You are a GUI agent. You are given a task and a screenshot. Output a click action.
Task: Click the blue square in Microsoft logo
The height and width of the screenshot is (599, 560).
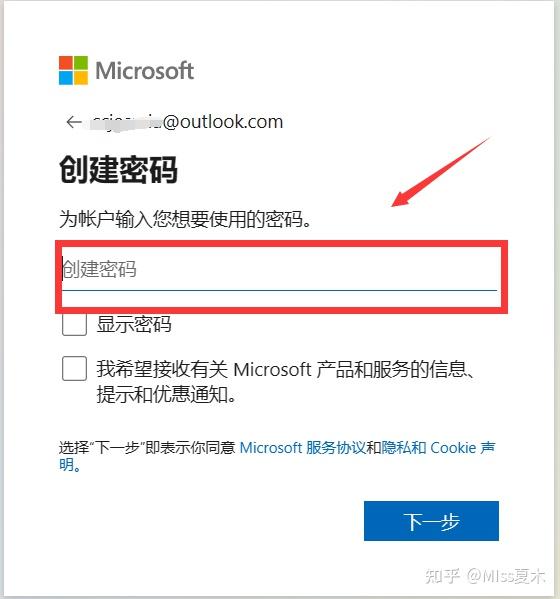[66, 78]
